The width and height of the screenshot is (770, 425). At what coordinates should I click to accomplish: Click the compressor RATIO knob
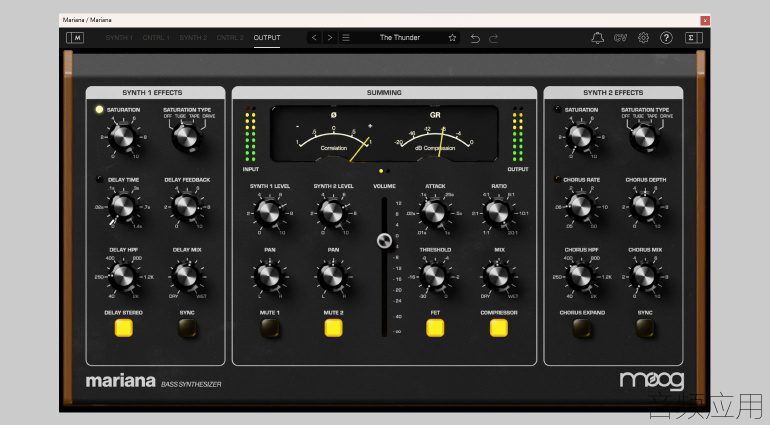pyautogui.click(x=498, y=213)
